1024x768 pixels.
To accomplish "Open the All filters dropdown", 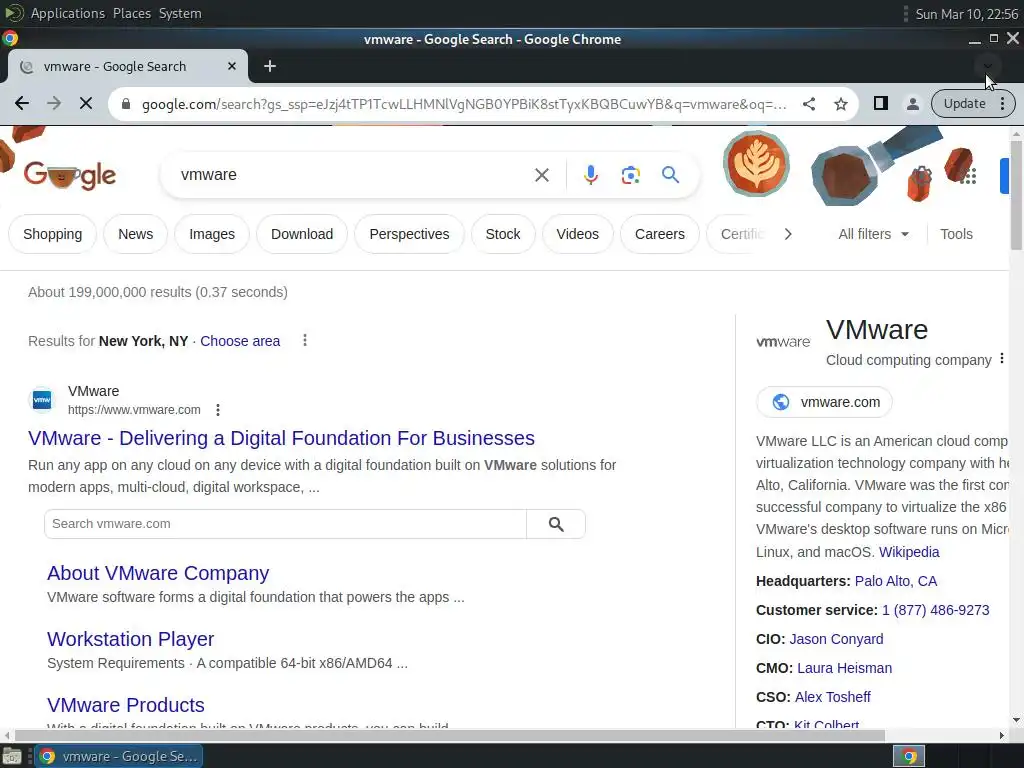I will click(x=873, y=234).
